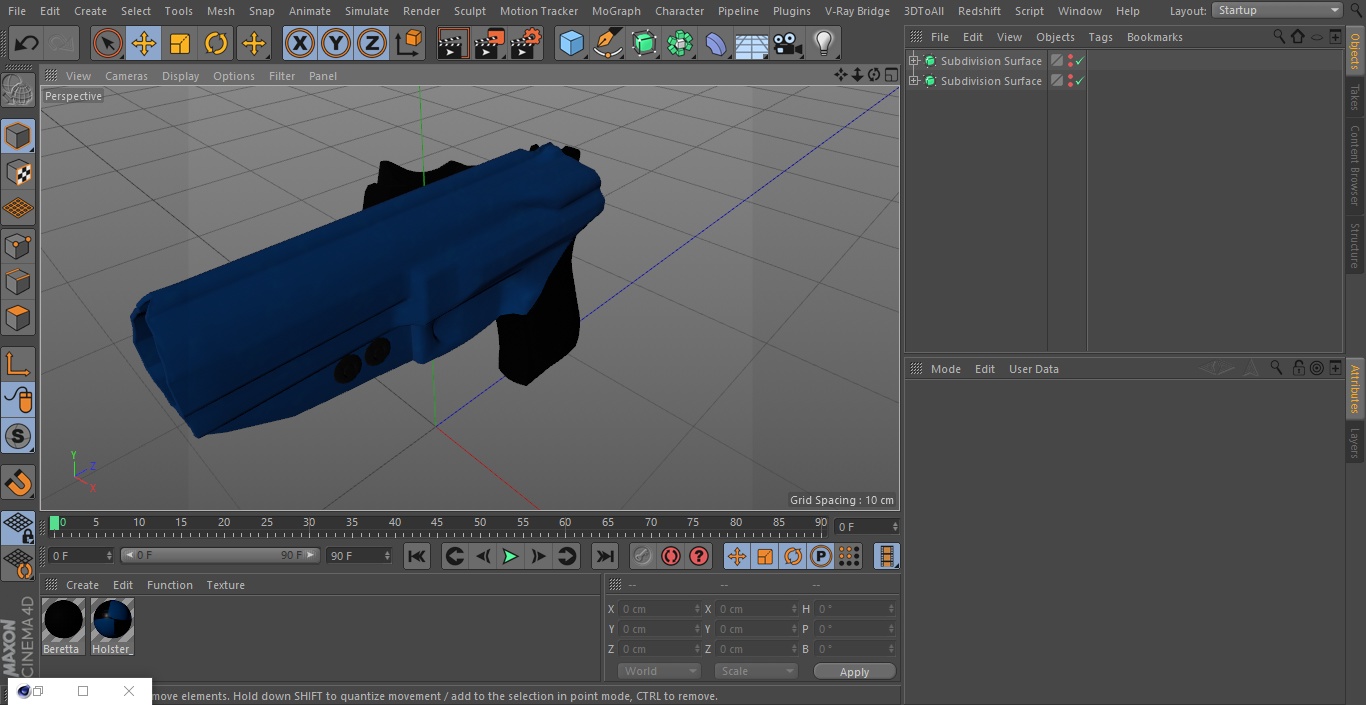This screenshot has height=705, width=1366.
Task: Activate the Move tool
Action: point(143,43)
